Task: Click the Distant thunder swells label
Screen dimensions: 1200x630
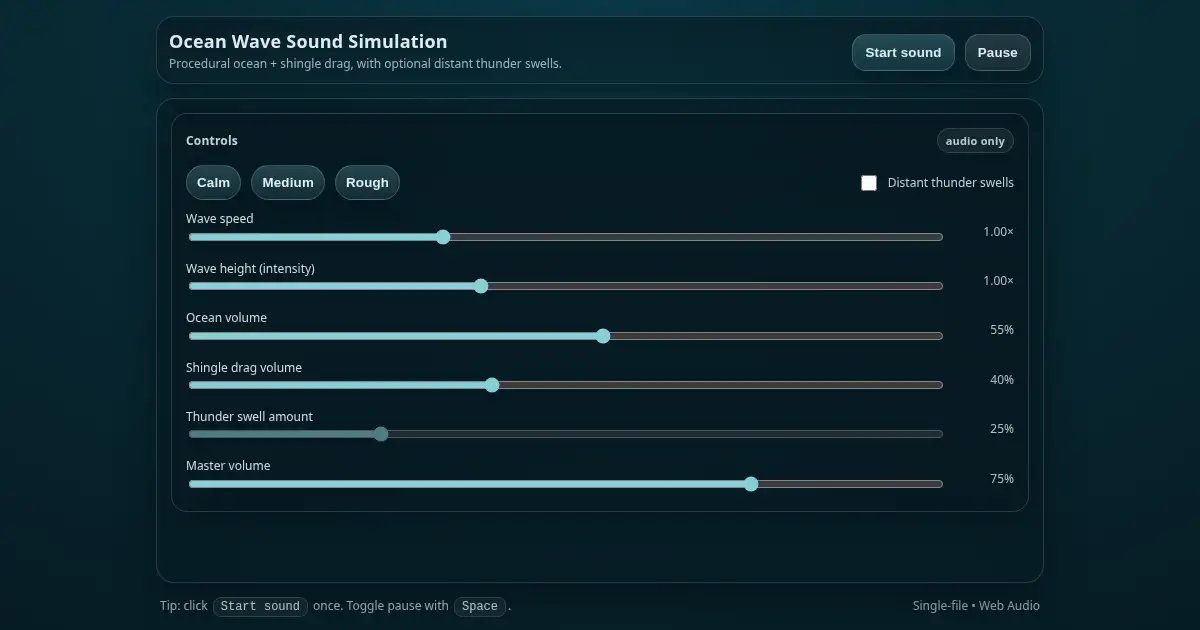Action: click(951, 183)
